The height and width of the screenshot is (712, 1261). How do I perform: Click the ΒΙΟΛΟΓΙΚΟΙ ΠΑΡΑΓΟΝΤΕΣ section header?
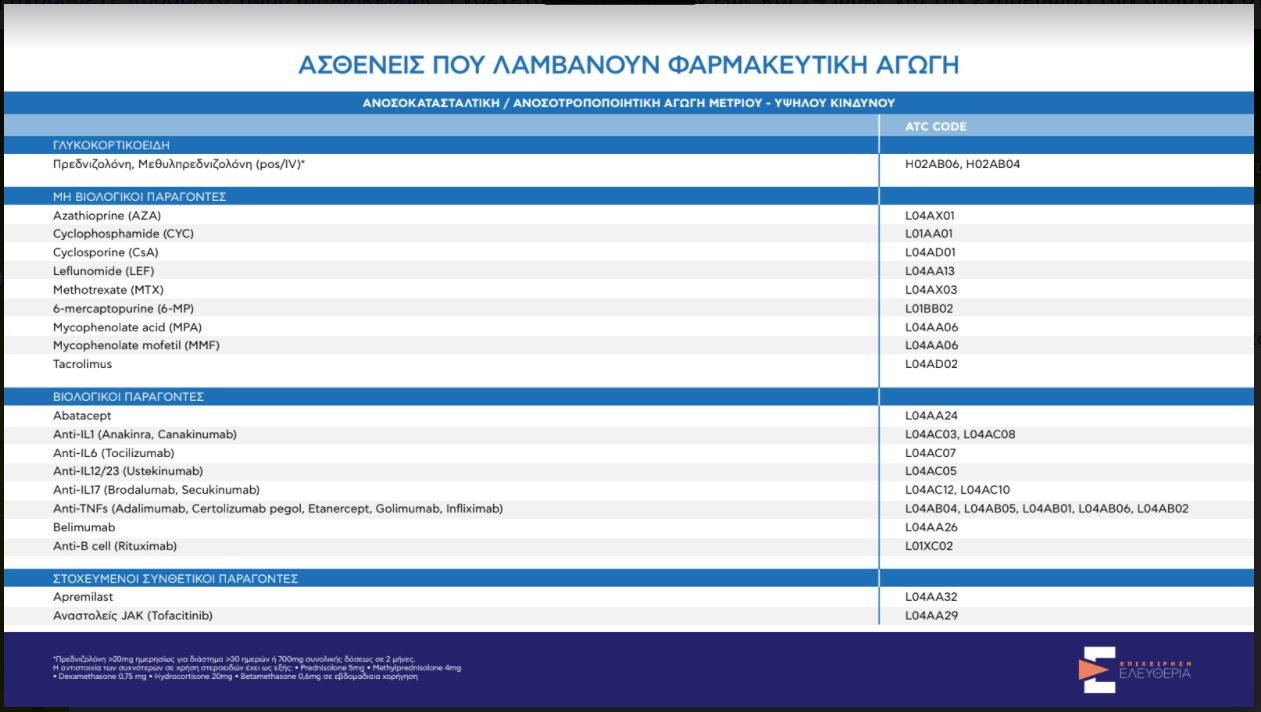128,397
